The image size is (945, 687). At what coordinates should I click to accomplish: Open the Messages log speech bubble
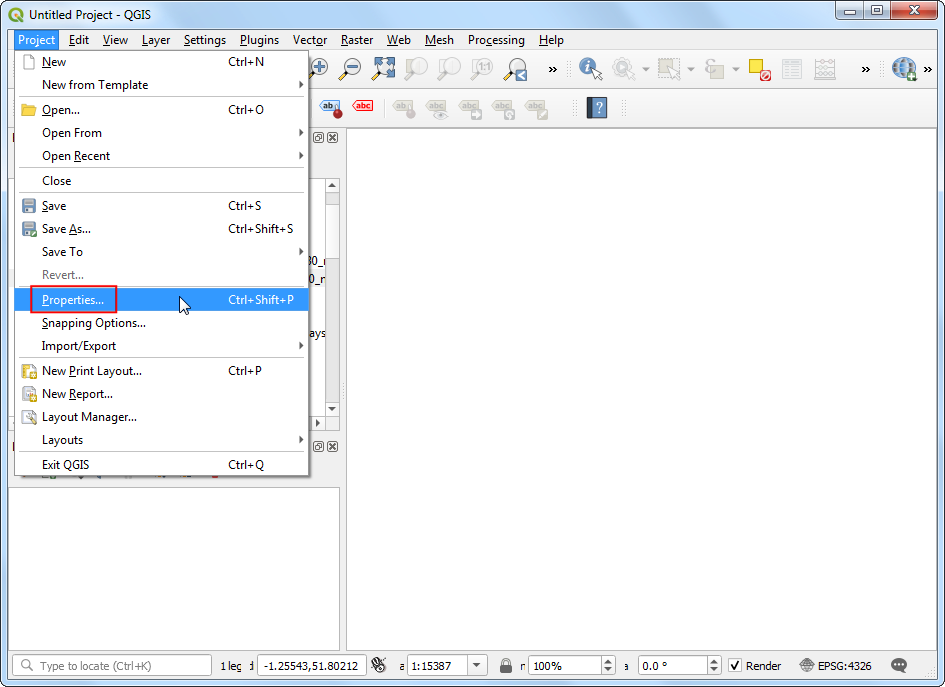899,665
